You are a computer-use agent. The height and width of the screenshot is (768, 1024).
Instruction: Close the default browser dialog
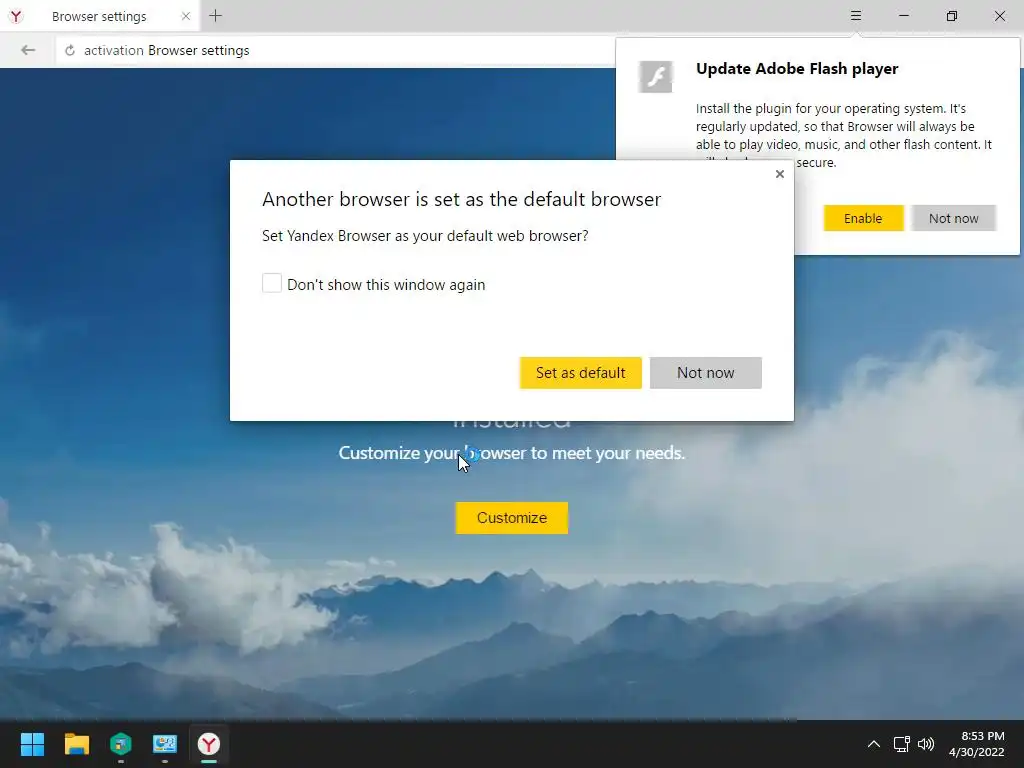780,174
